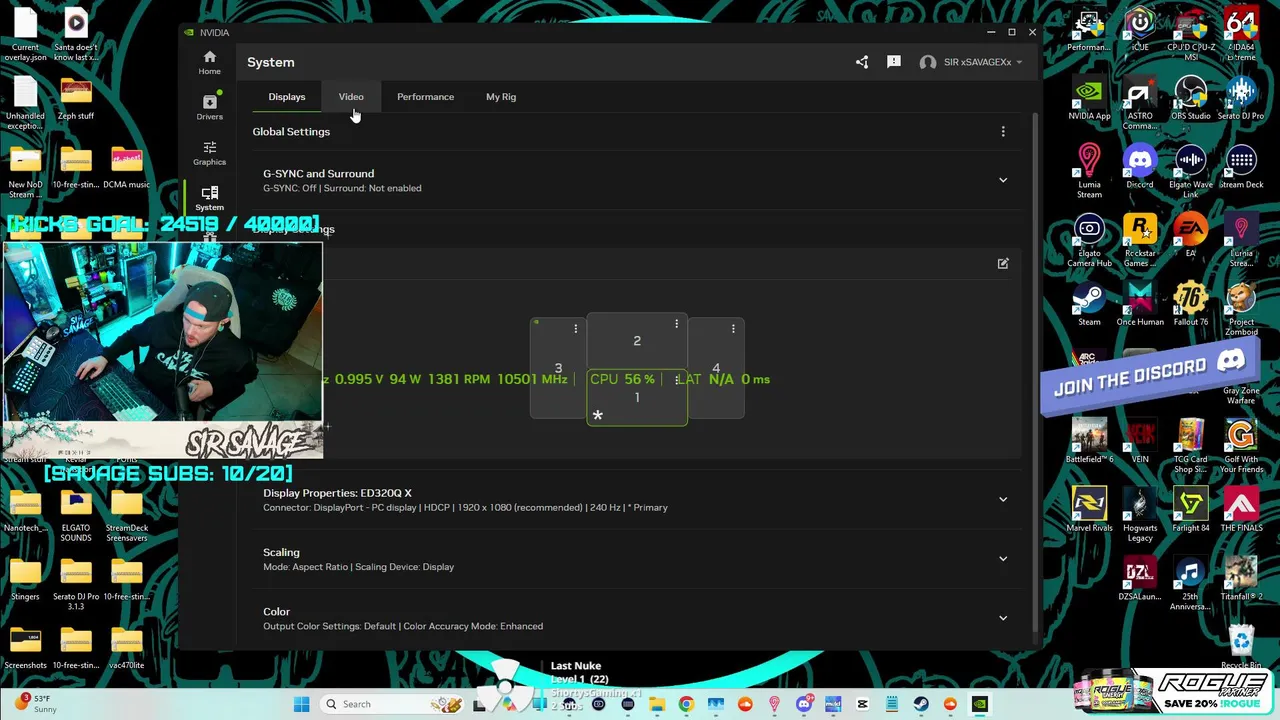Open Steam desktop shortcut
Image resolution: width=1280 pixels, height=720 pixels.
tap(1089, 305)
